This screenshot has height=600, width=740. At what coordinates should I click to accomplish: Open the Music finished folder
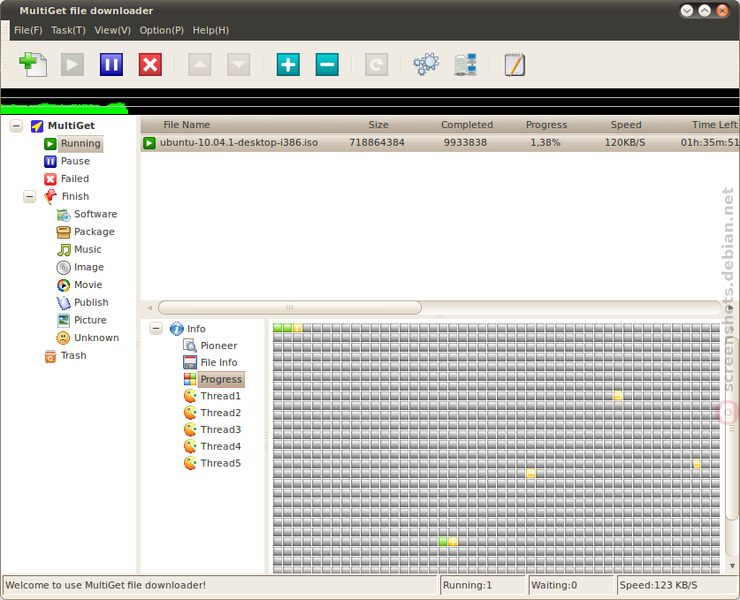coord(87,249)
